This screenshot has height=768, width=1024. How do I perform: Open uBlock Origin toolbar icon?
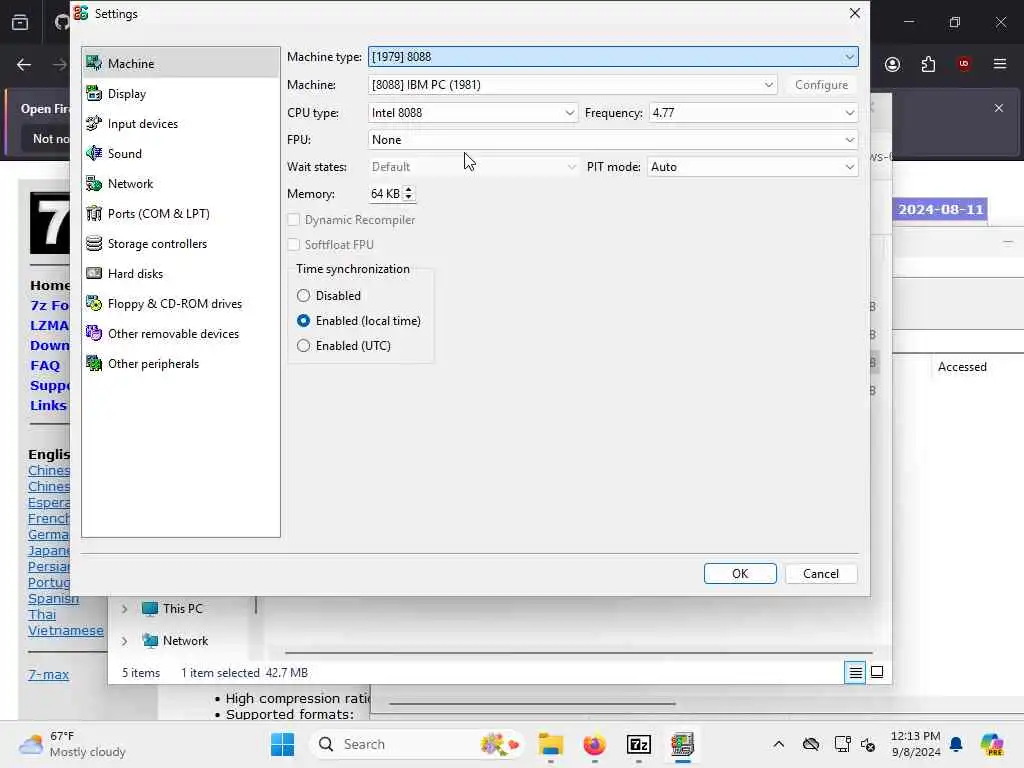(x=964, y=64)
